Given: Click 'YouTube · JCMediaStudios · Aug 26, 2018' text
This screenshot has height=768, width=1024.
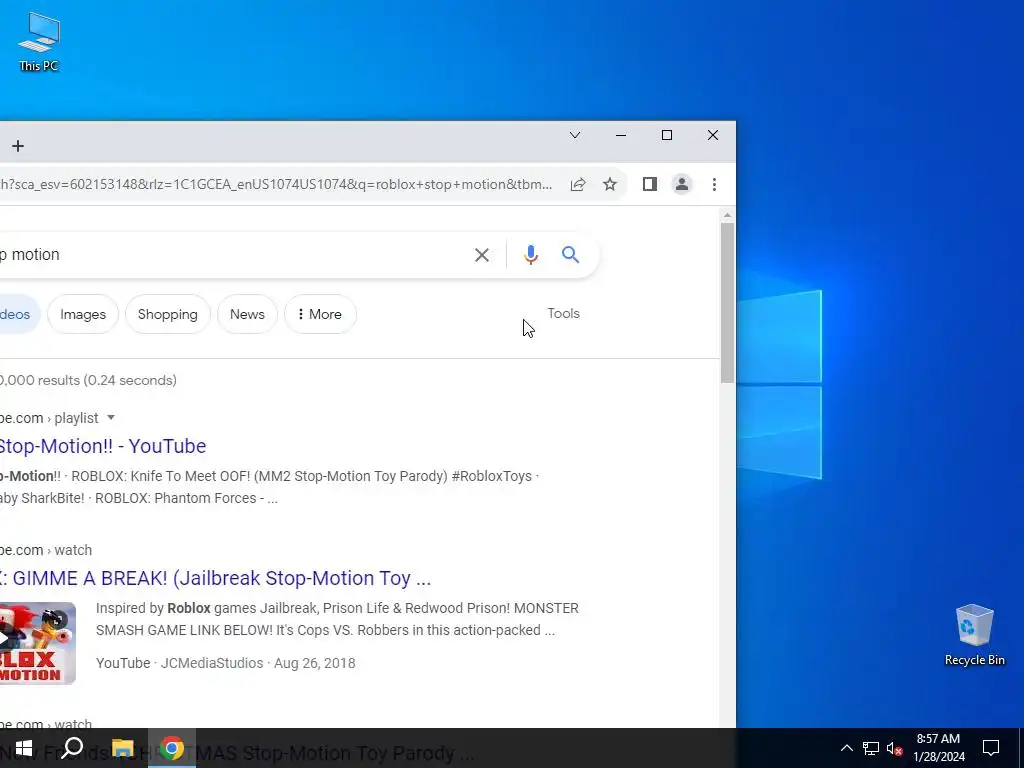Looking at the screenshot, I should coord(226,663).
